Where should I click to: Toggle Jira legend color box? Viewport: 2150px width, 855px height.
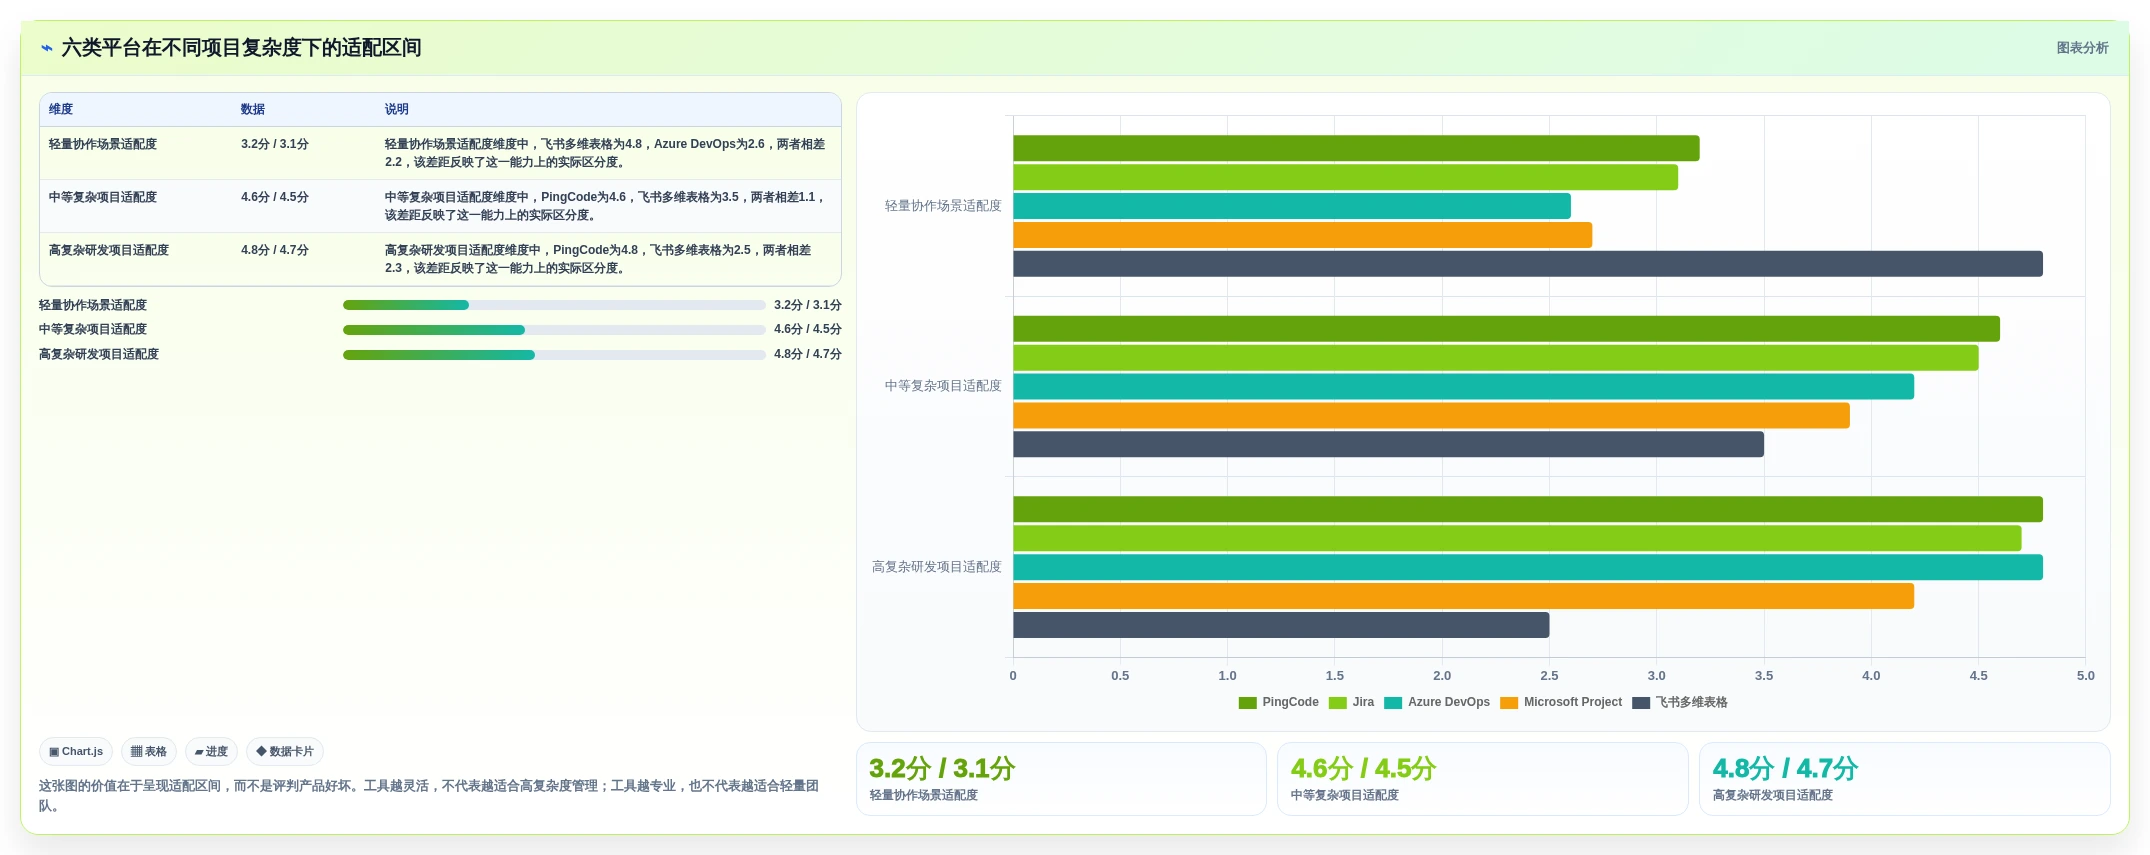point(1337,703)
